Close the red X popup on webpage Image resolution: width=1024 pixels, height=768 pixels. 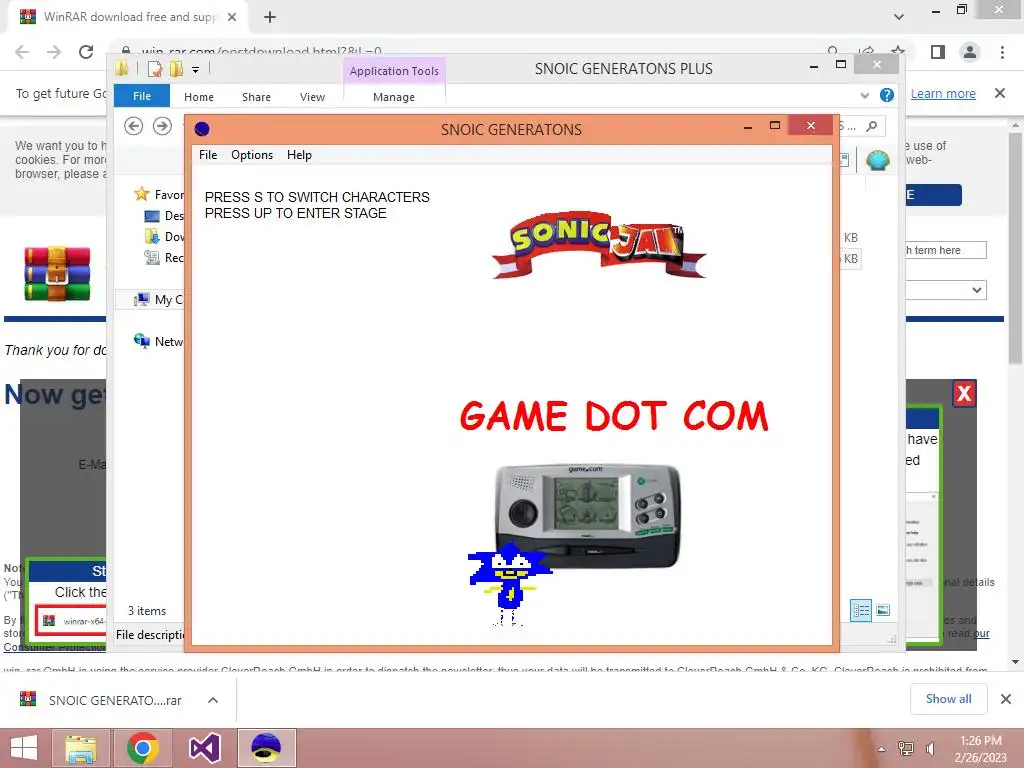(x=964, y=394)
